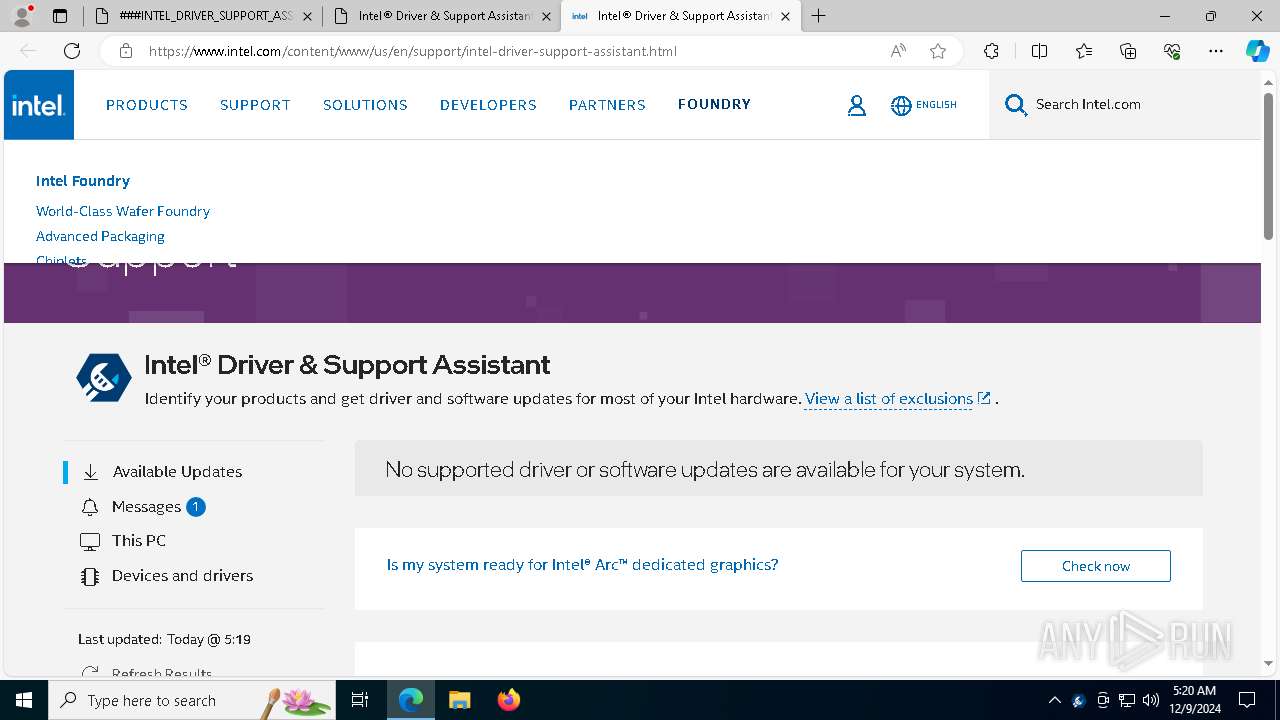Viewport: 1280px width, 720px height.
Task: Click the Messages bell icon
Action: 90,507
